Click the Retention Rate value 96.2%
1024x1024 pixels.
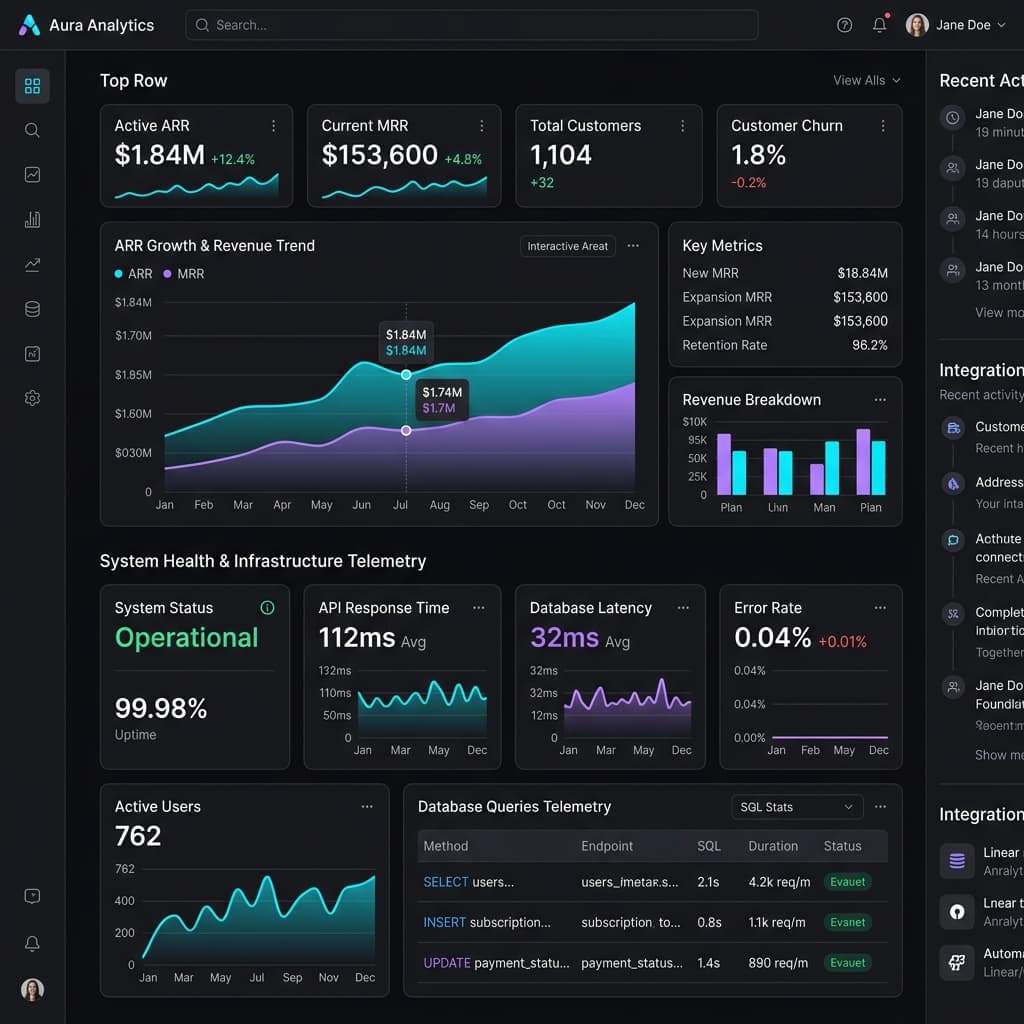[x=869, y=345]
